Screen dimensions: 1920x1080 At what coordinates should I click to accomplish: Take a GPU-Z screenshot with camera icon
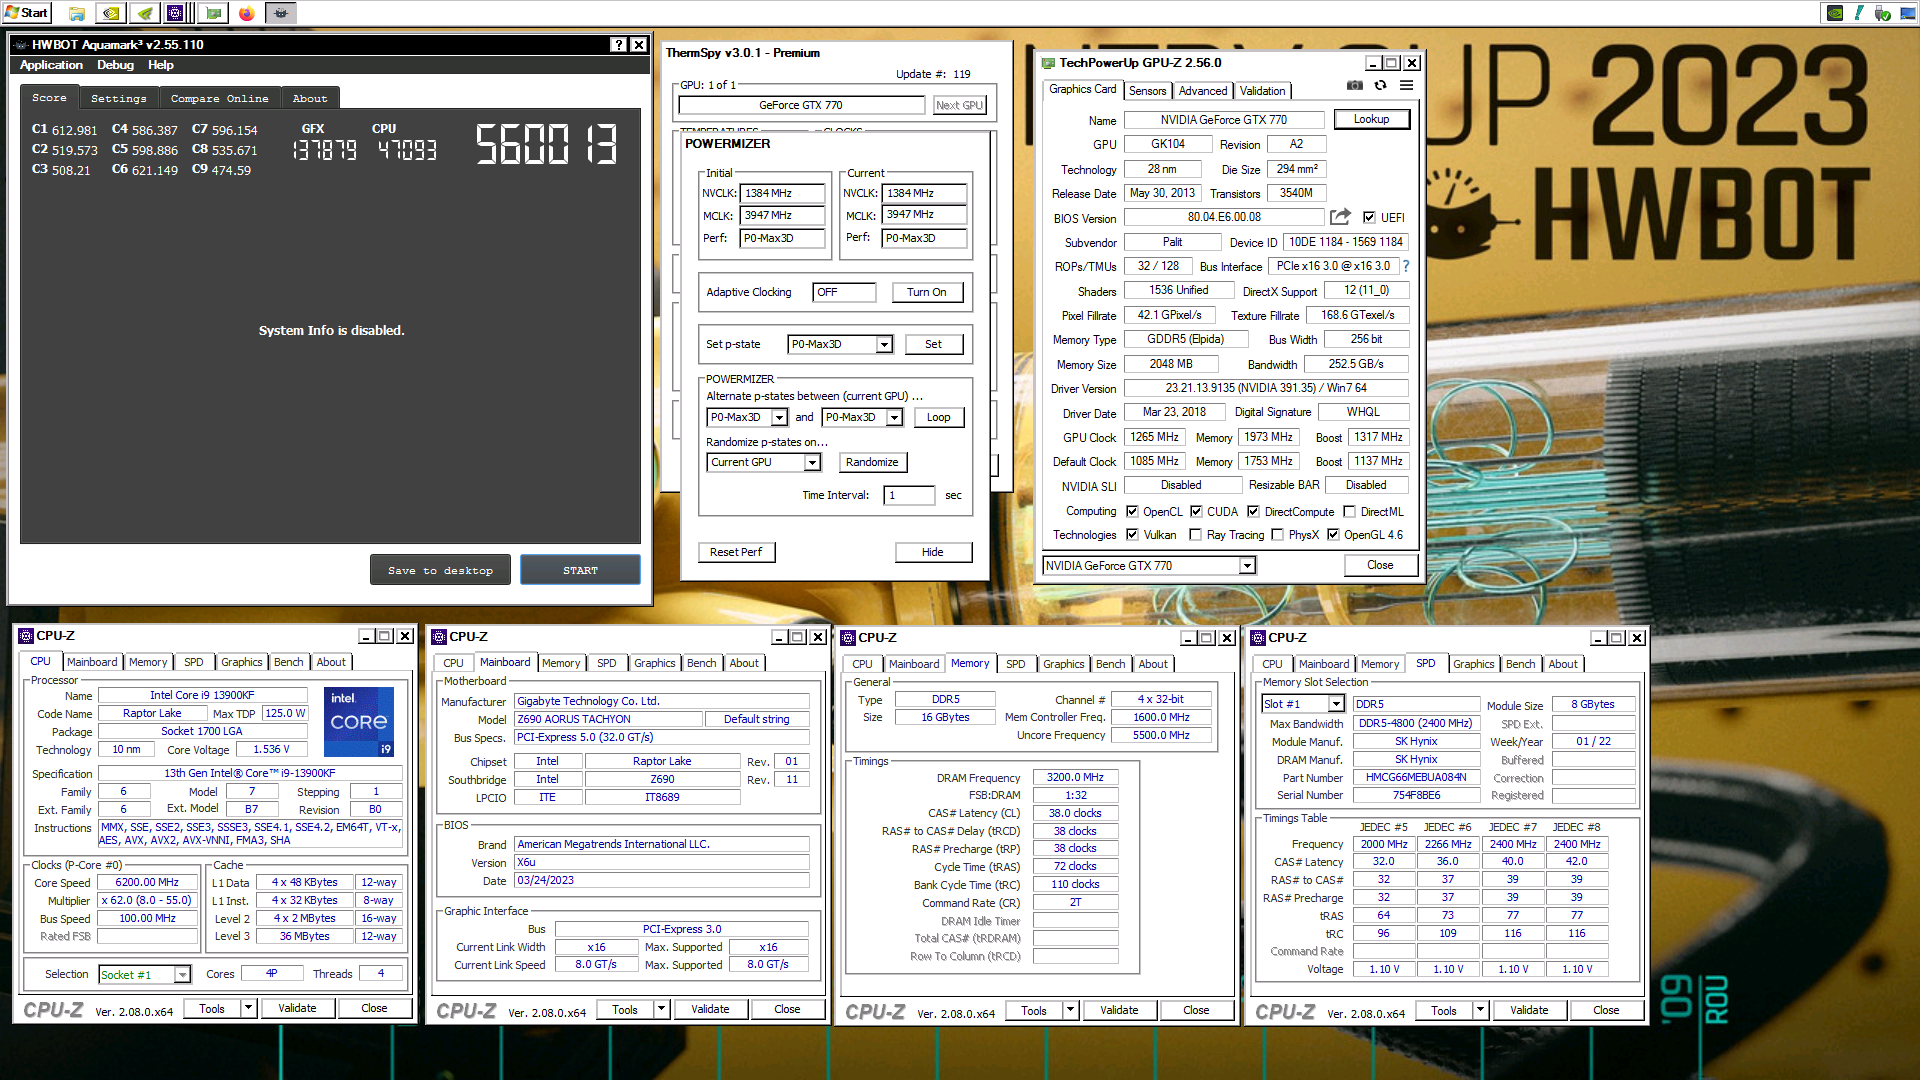click(1354, 86)
